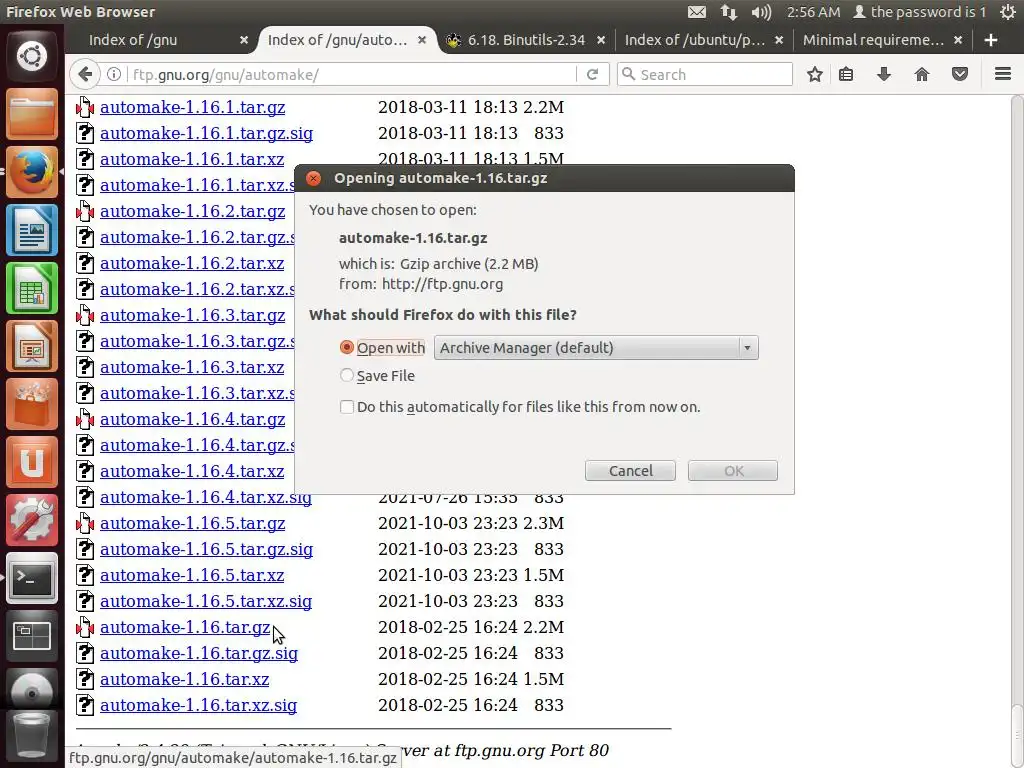Click the site information icon in address bar
Image resolution: width=1024 pixels, height=768 pixels.
point(114,74)
